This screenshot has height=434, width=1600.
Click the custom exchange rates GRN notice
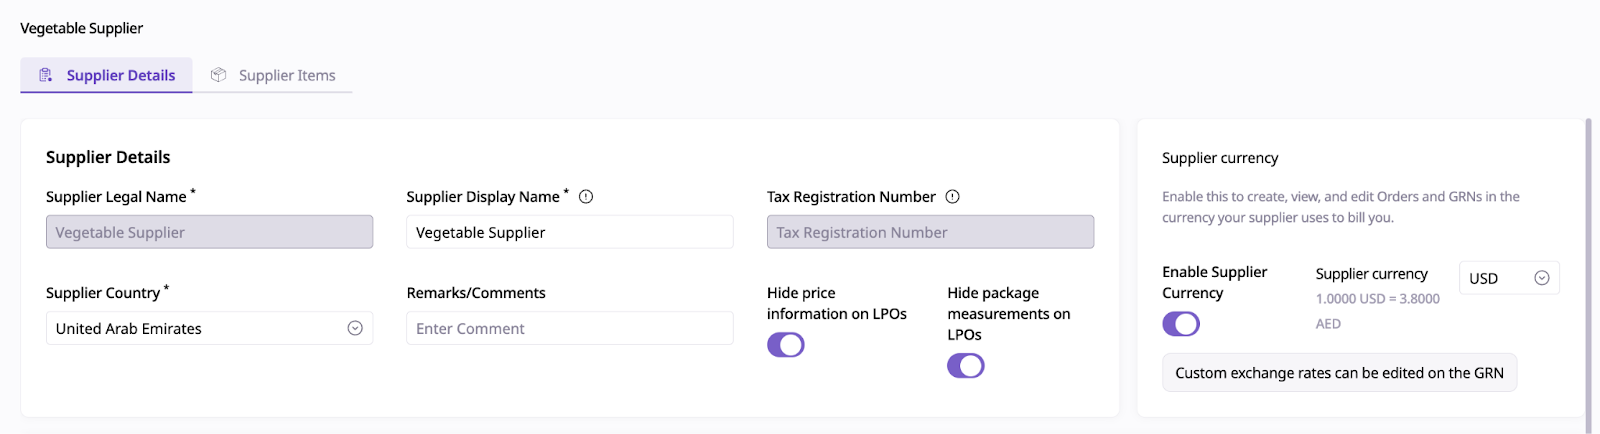pos(1339,373)
